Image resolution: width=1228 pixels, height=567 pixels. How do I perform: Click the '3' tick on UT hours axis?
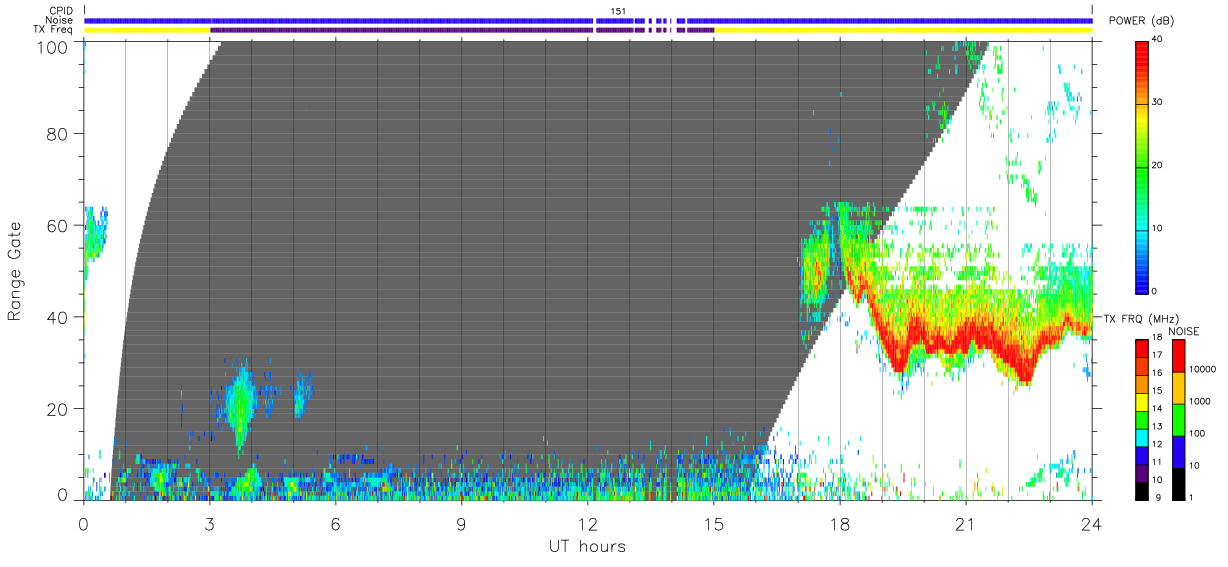pyautogui.click(x=209, y=524)
